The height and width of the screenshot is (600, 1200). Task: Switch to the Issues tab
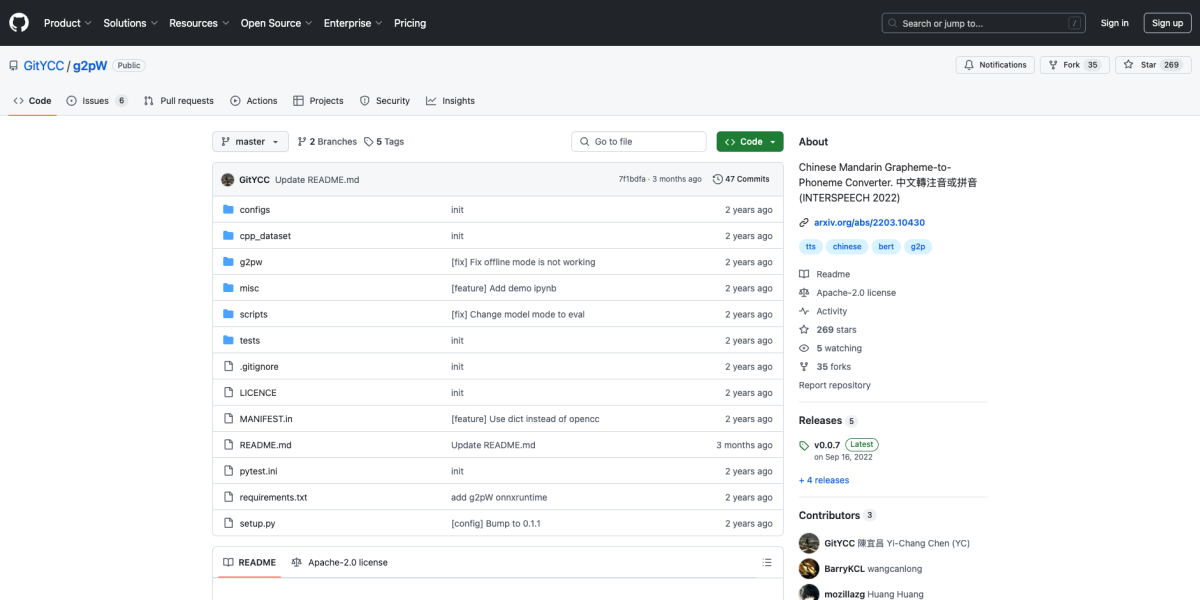pyautogui.click(x=96, y=101)
